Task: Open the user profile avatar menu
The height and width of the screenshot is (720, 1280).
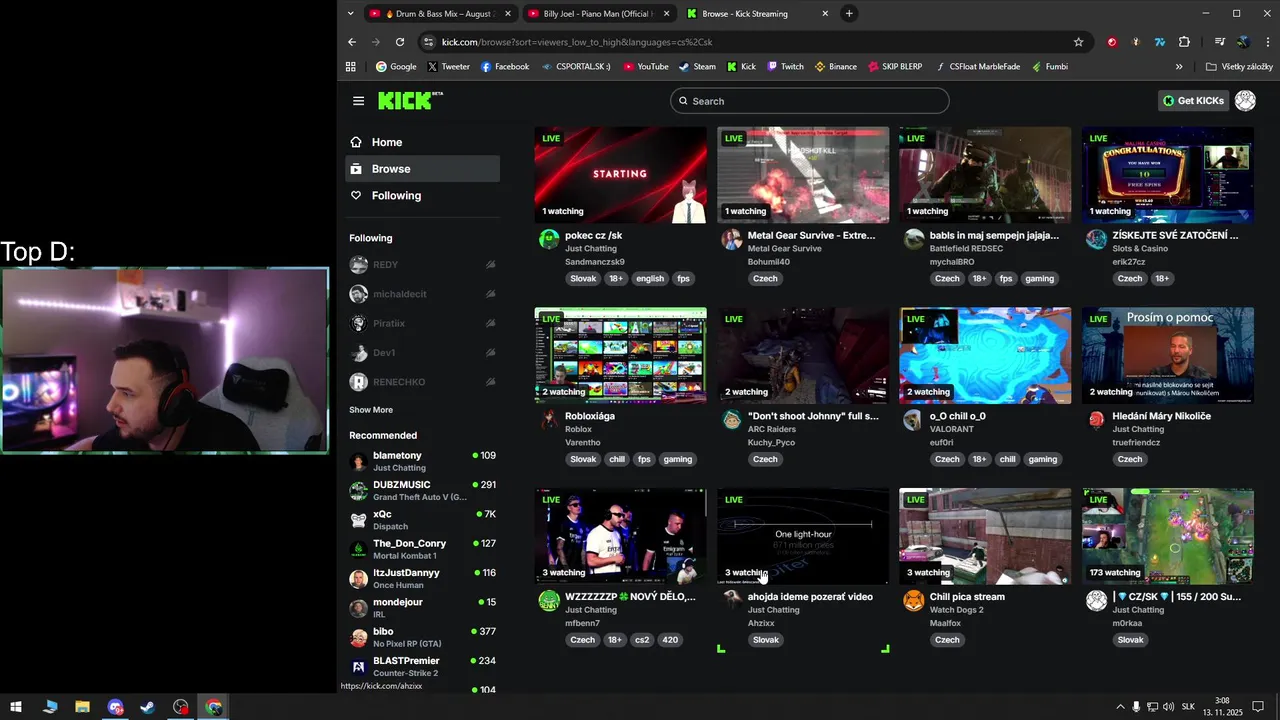Action: 1245,101
